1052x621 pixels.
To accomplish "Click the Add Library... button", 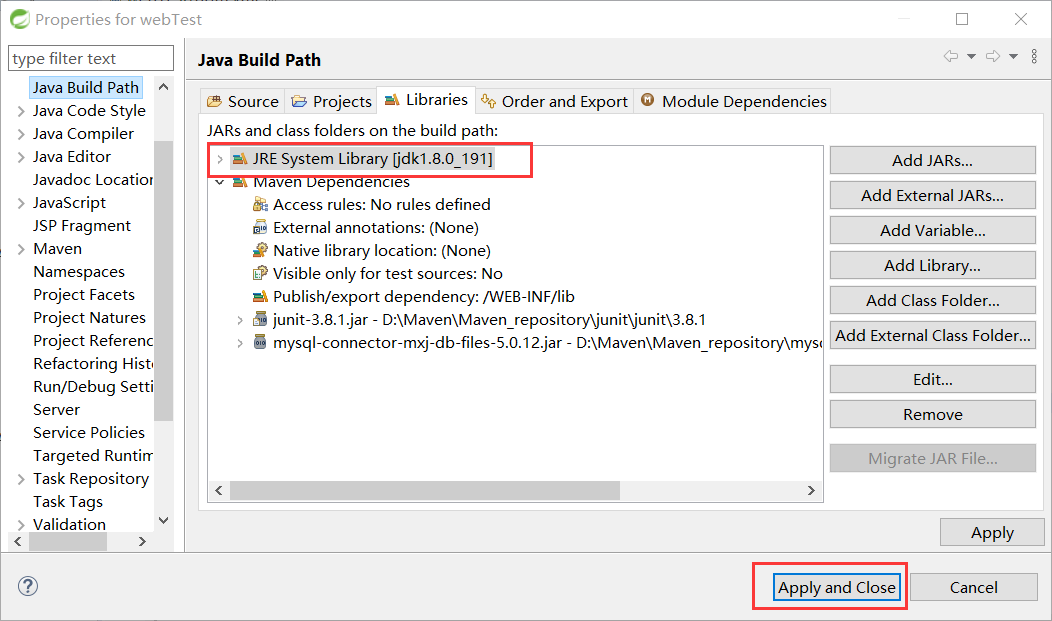I will tap(933, 265).
